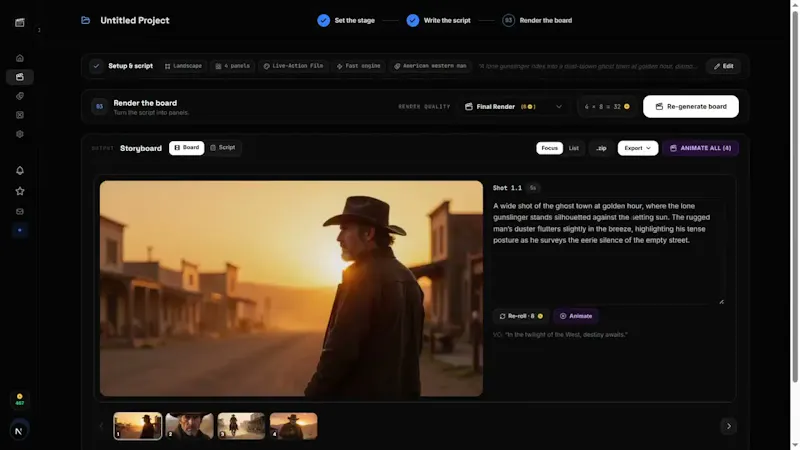
Task: Click the square box icon in sidebar
Action: (x=19, y=115)
